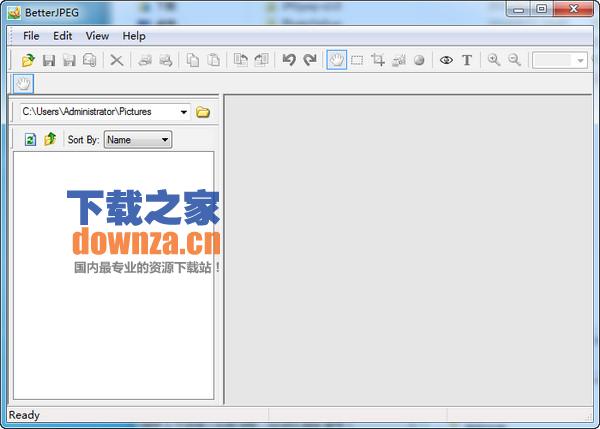600x429 pixels.
Task: Click the refresh folder icon
Action: point(30,139)
